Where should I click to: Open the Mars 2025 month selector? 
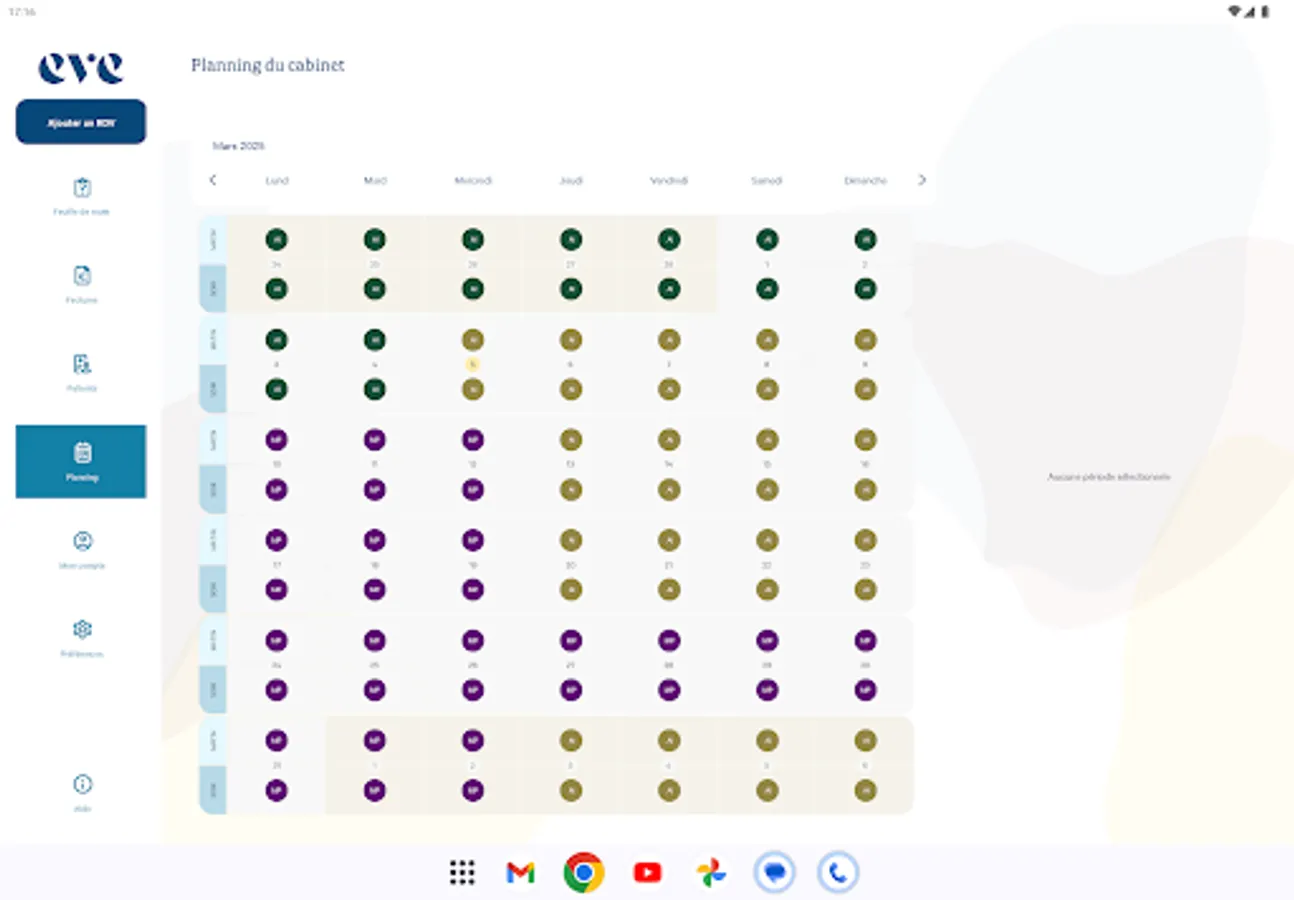[239, 145]
